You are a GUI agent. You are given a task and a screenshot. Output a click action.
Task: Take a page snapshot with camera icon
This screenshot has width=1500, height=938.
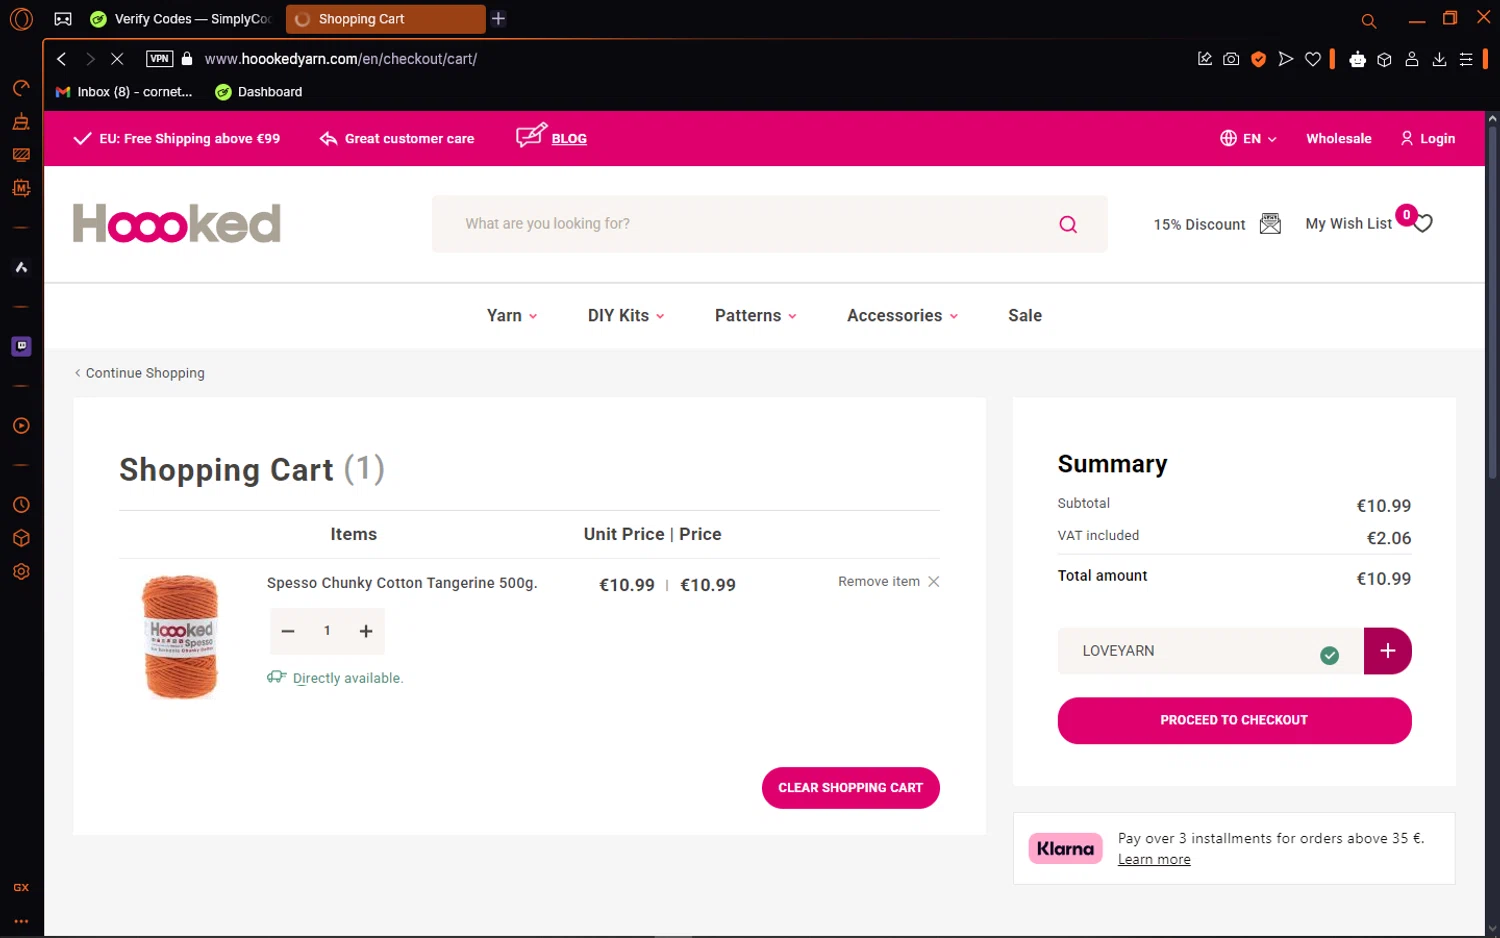click(1231, 59)
